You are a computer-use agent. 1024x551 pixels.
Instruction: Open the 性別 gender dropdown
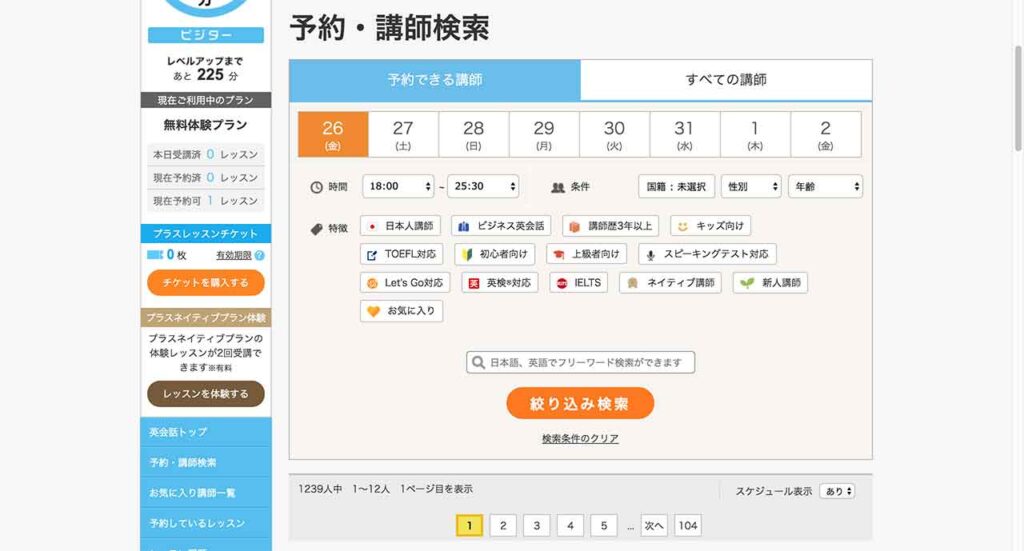click(x=750, y=186)
